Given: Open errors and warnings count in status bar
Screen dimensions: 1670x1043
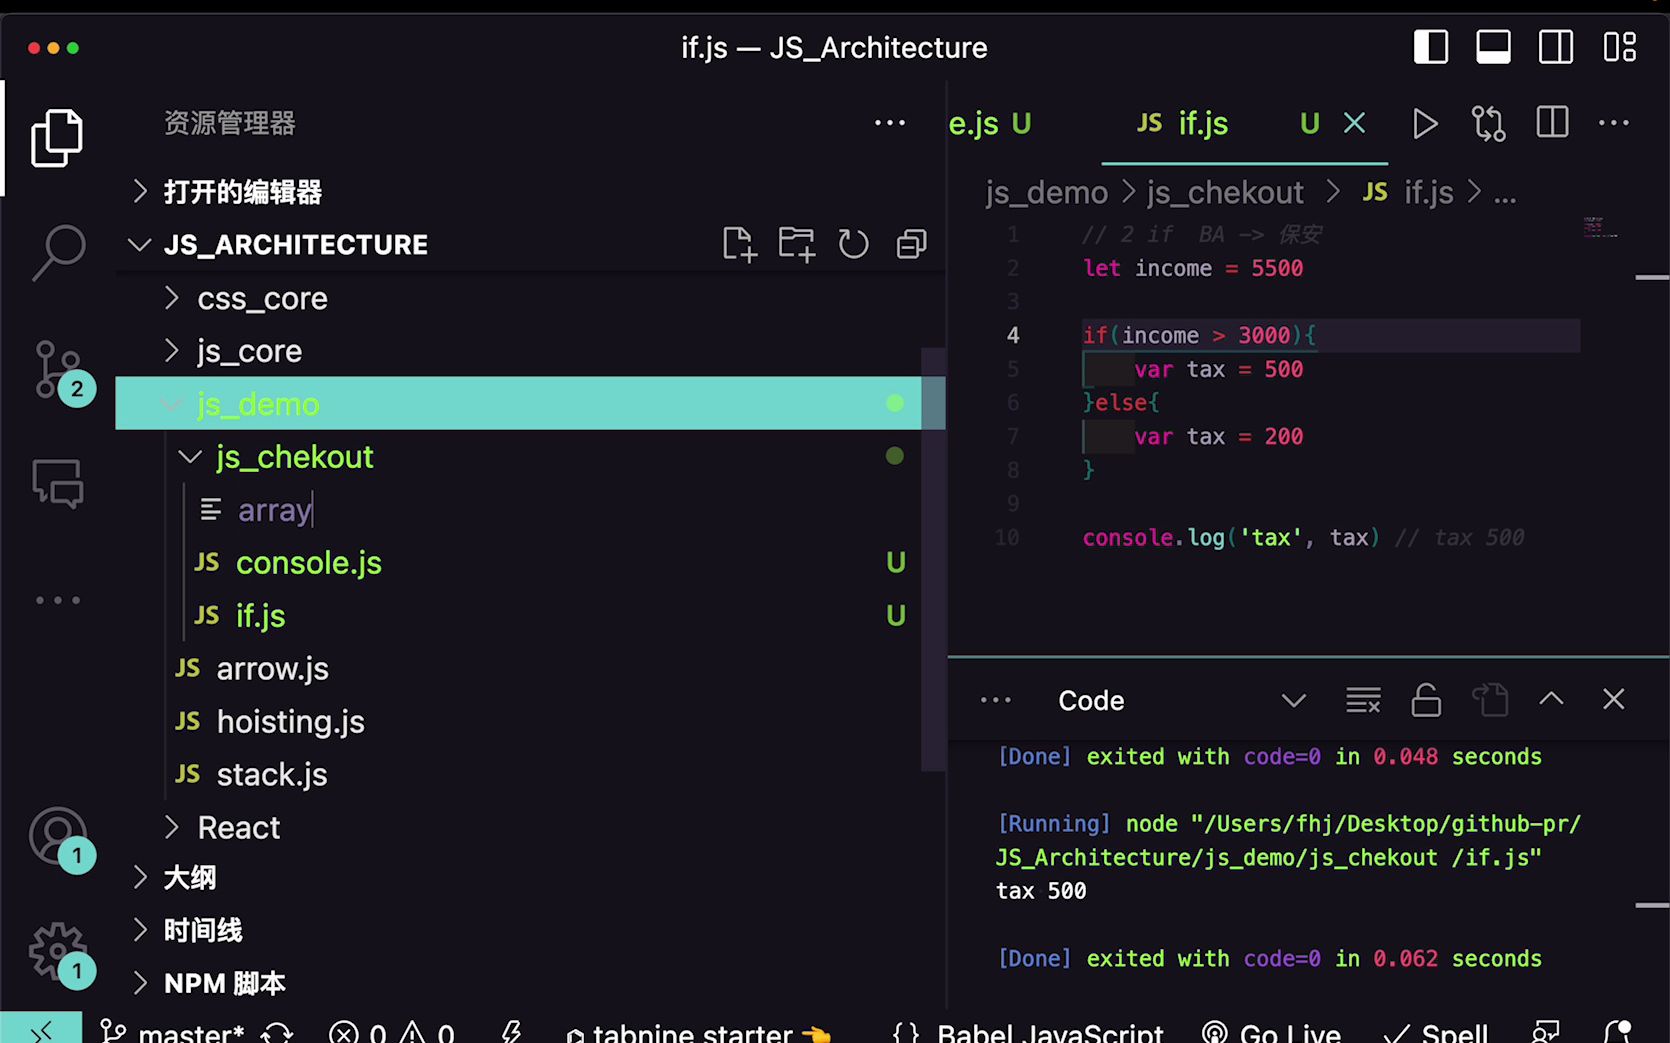Looking at the screenshot, I should coord(392,1033).
